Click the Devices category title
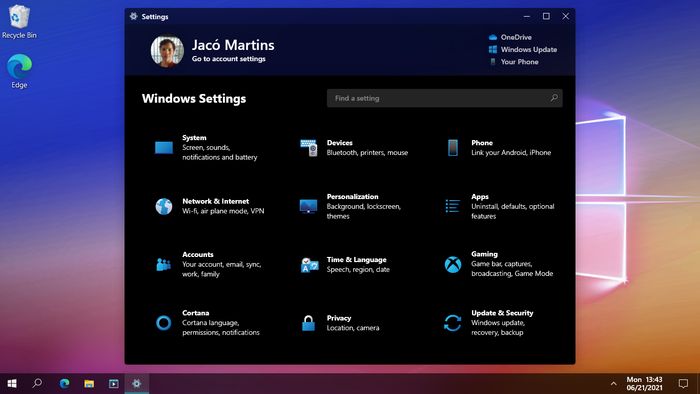700x394 pixels. tap(340, 143)
